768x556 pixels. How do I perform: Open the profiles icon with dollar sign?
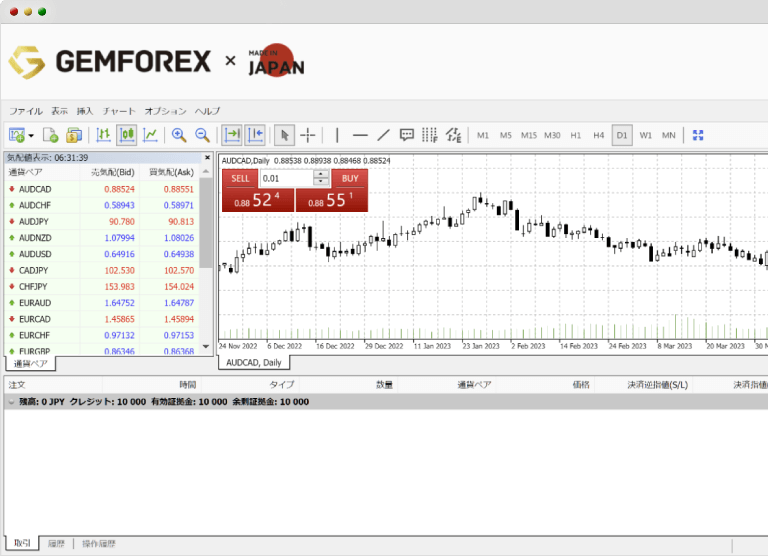click(x=74, y=135)
